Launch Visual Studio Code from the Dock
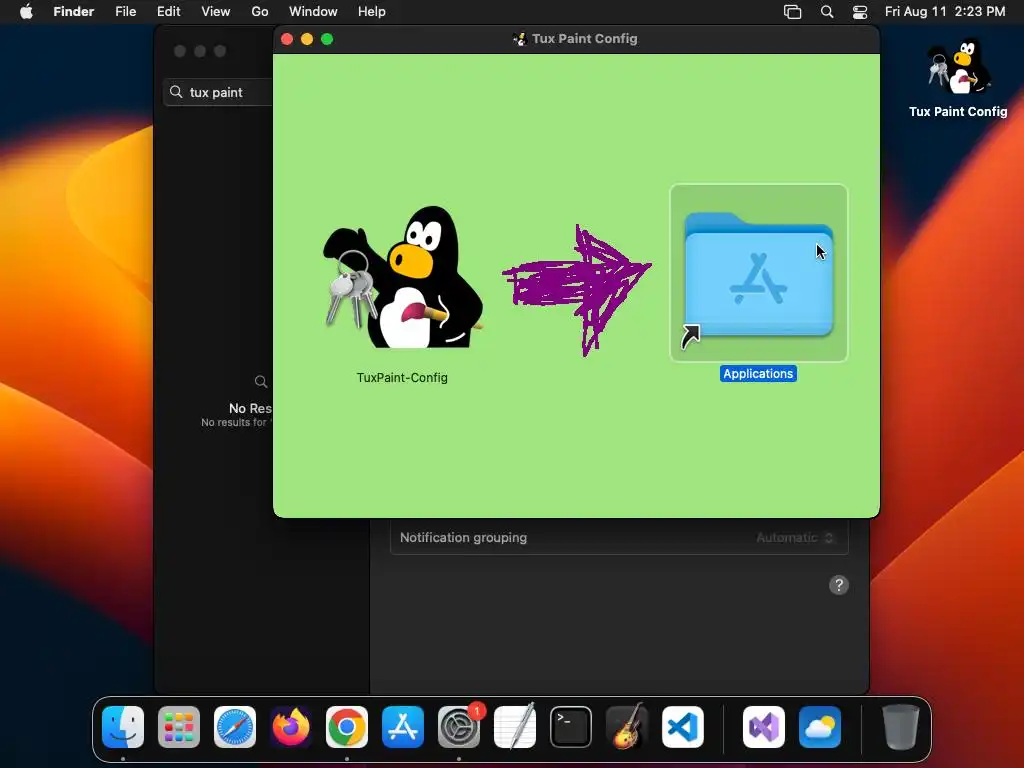The height and width of the screenshot is (768, 1024). [x=683, y=727]
